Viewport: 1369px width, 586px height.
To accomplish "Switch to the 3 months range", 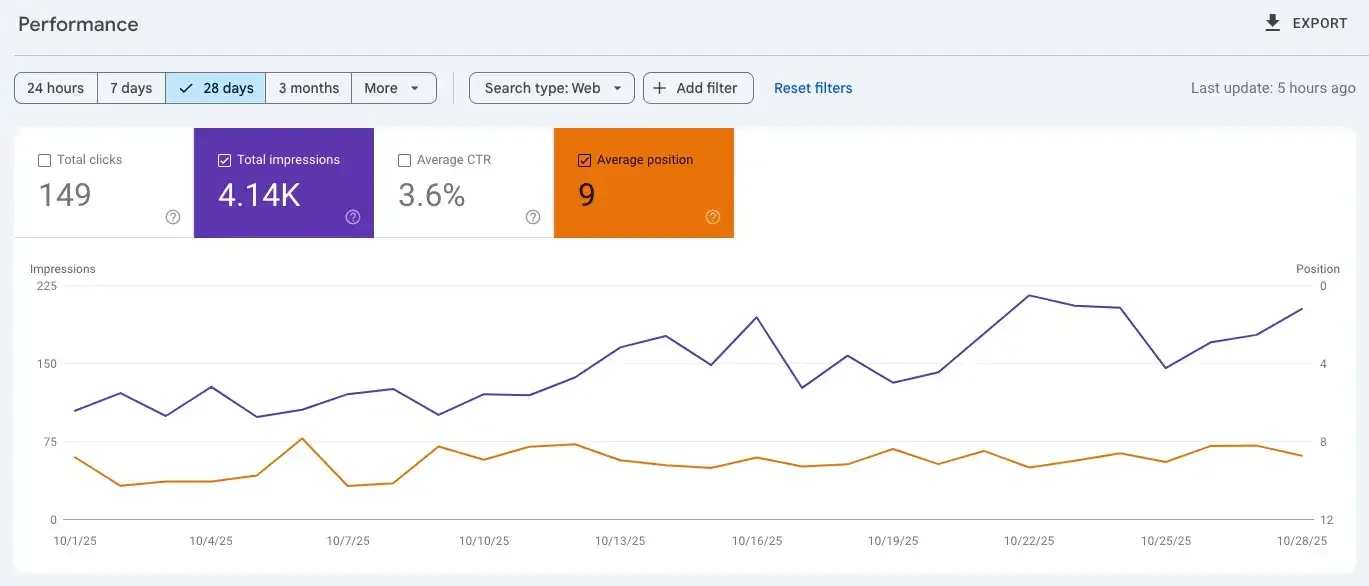I will [309, 88].
